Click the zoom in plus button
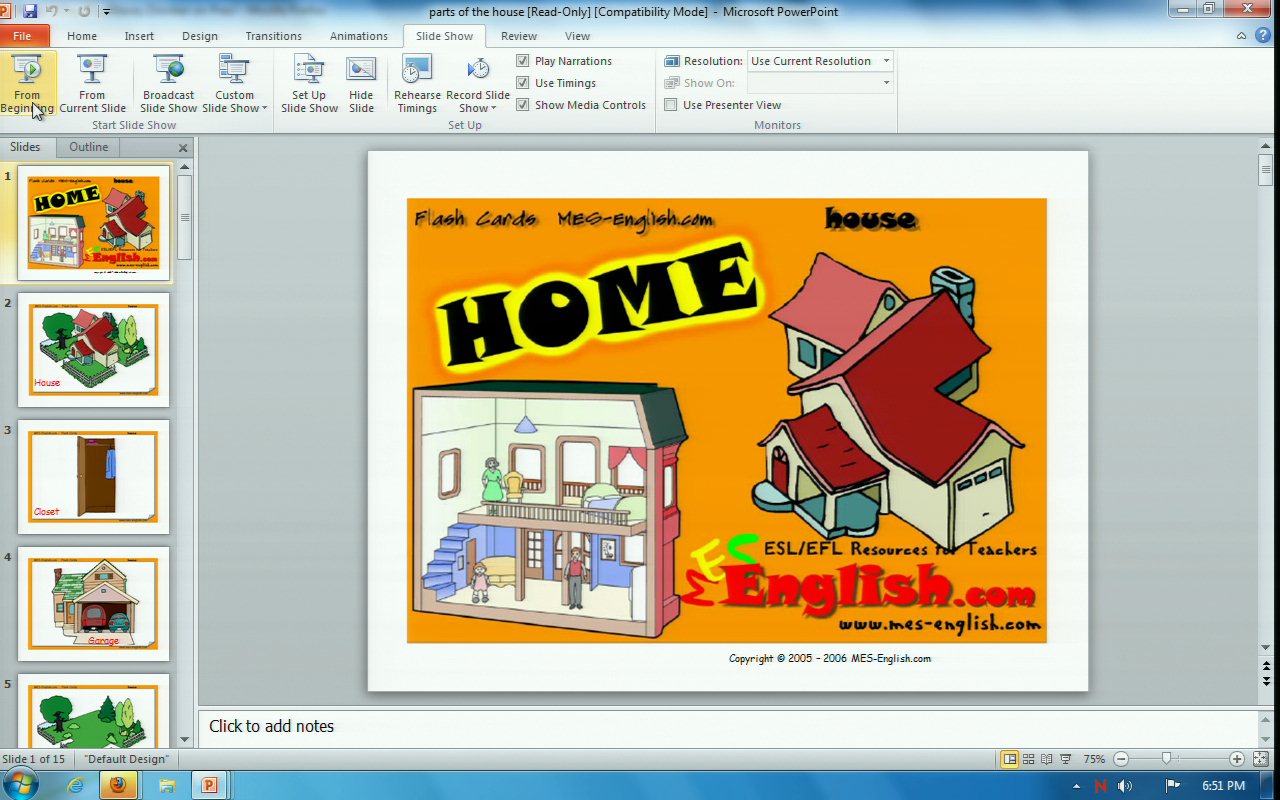1280x800 pixels. [x=1237, y=759]
